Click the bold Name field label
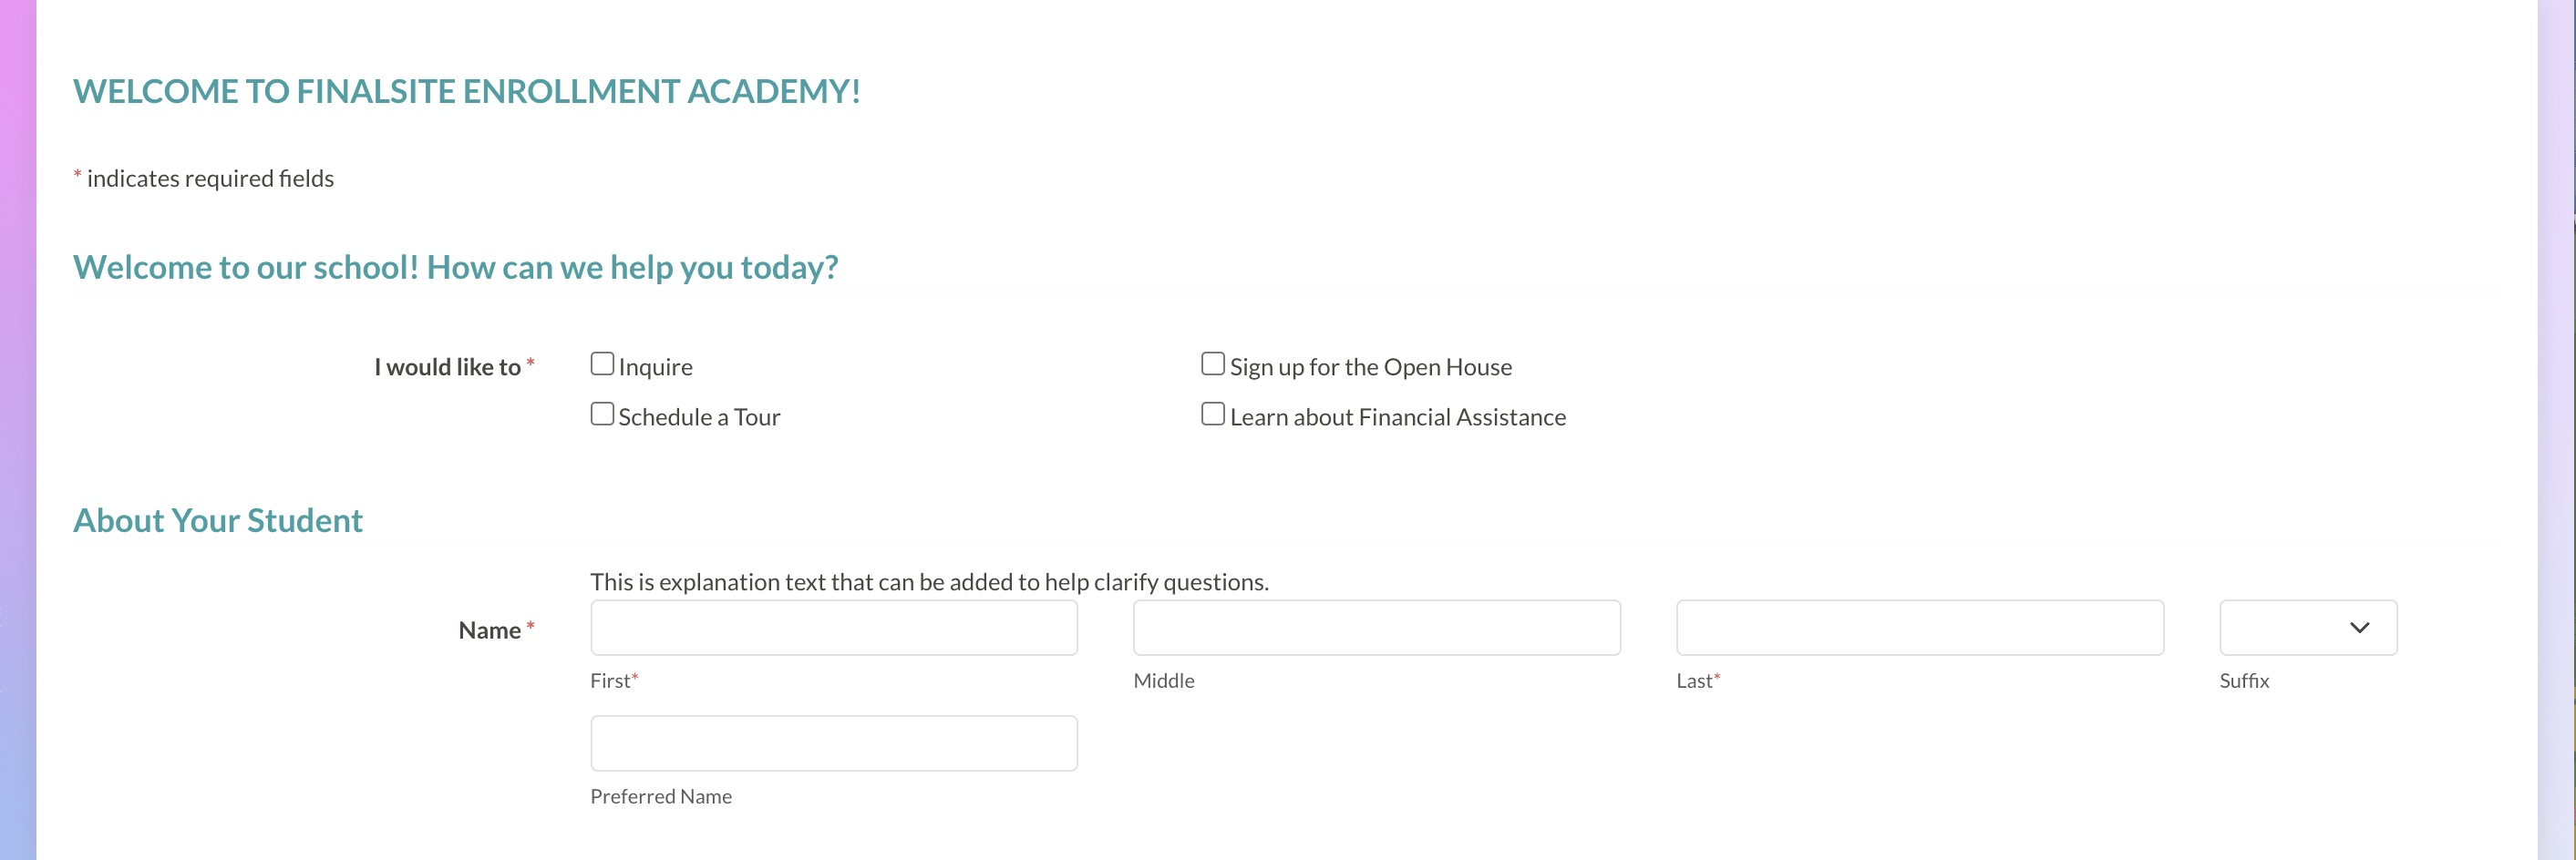The image size is (2576, 860). tap(489, 631)
